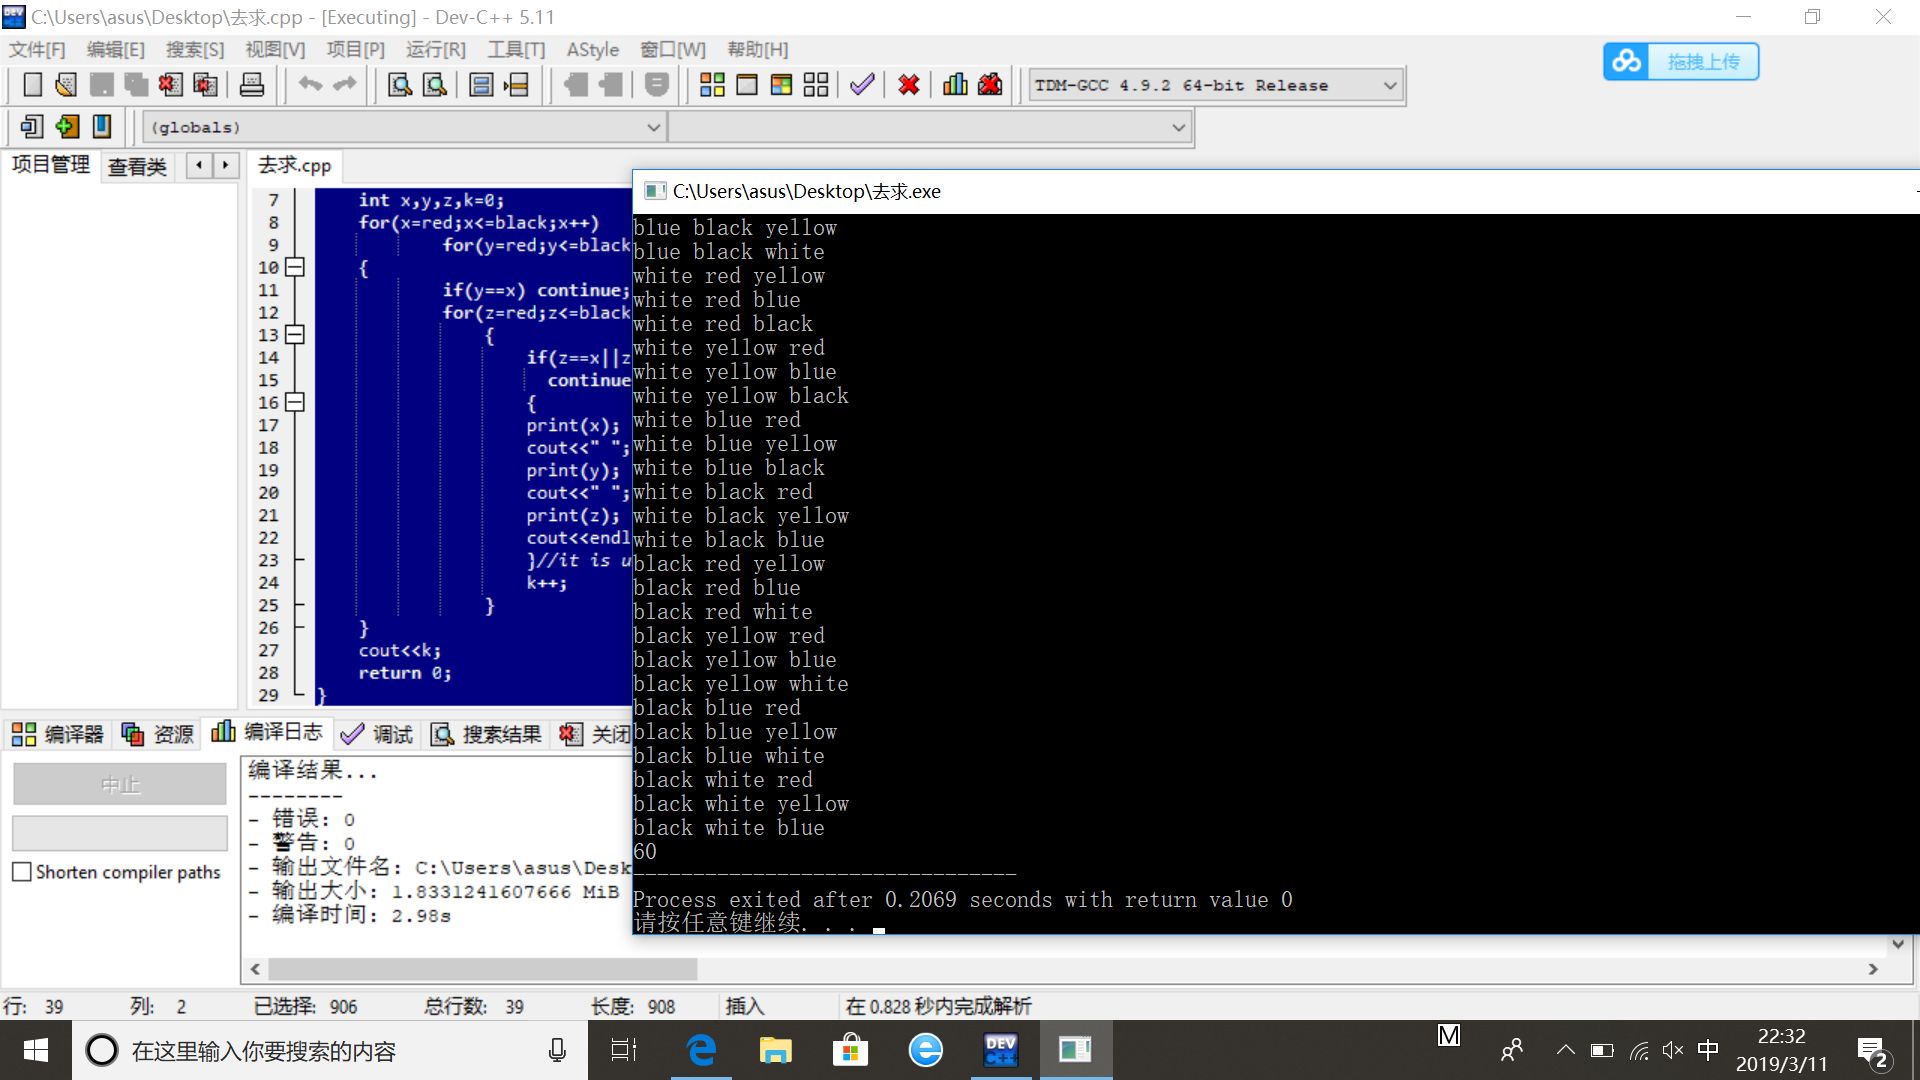Click the Rebuild All grid icon
The width and height of the screenshot is (1920, 1080).
pos(816,85)
